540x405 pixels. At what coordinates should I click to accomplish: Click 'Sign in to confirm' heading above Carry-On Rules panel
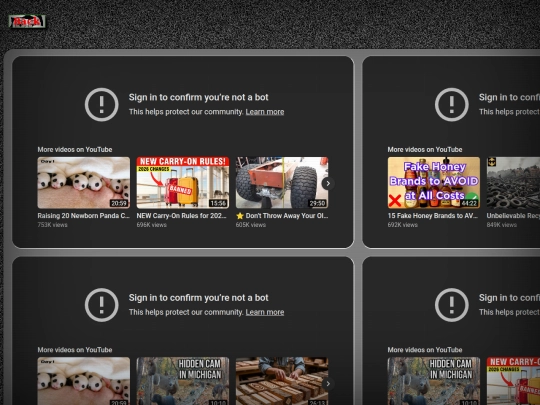198,97
